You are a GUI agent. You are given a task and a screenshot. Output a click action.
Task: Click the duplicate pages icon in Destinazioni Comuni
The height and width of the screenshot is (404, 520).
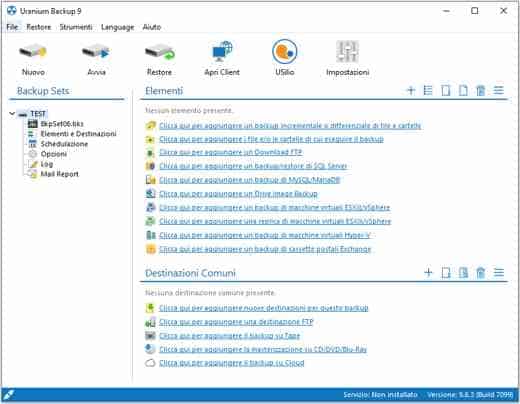coord(463,273)
